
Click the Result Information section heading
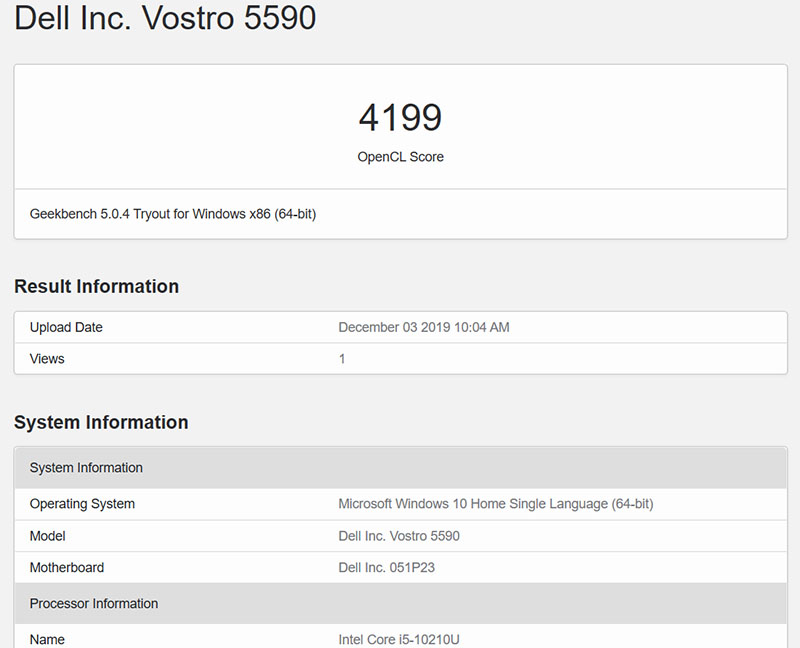coord(96,286)
